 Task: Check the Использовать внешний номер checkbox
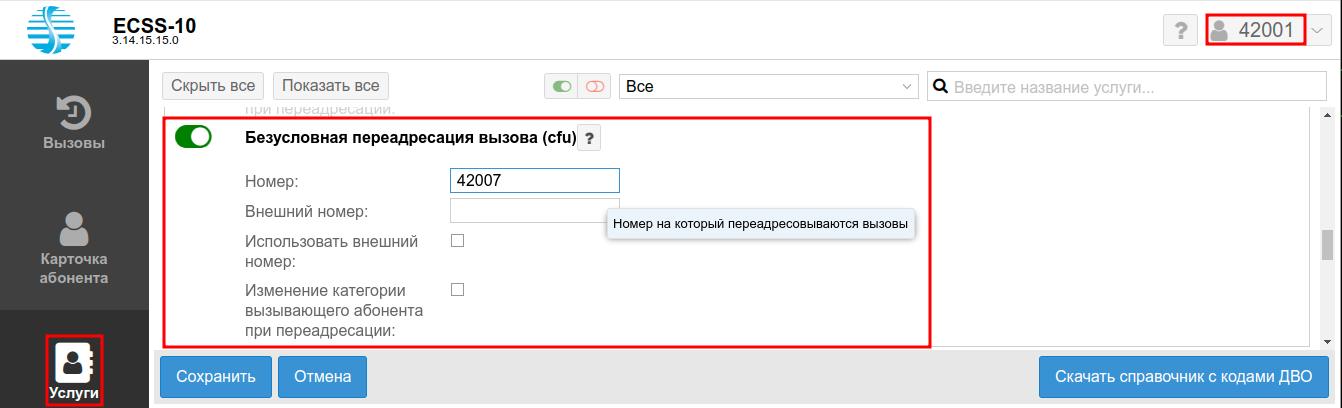coord(457,241)
